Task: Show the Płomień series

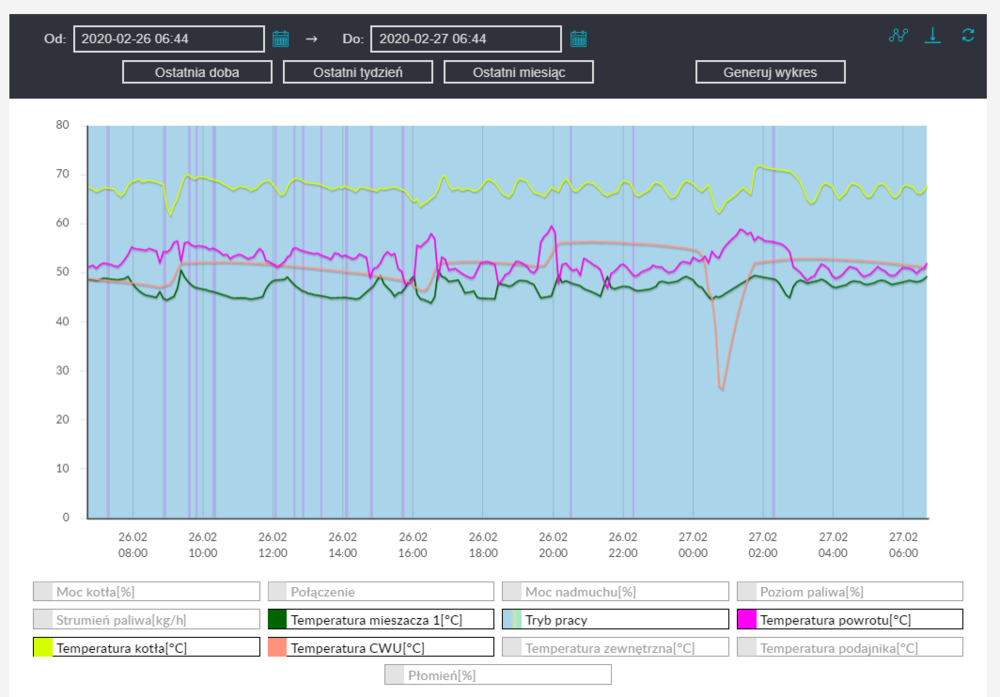Action: coord(497,675)
